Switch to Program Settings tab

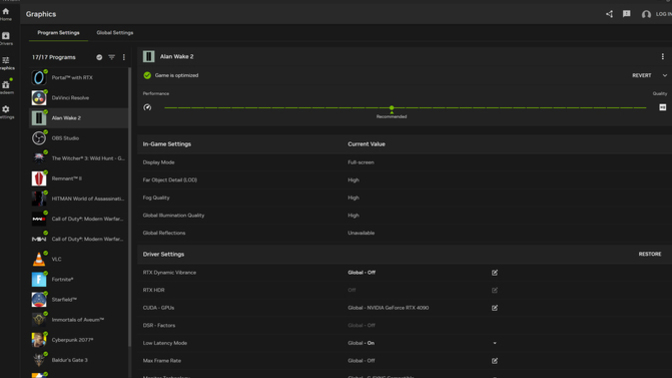(x=58, y=33)
